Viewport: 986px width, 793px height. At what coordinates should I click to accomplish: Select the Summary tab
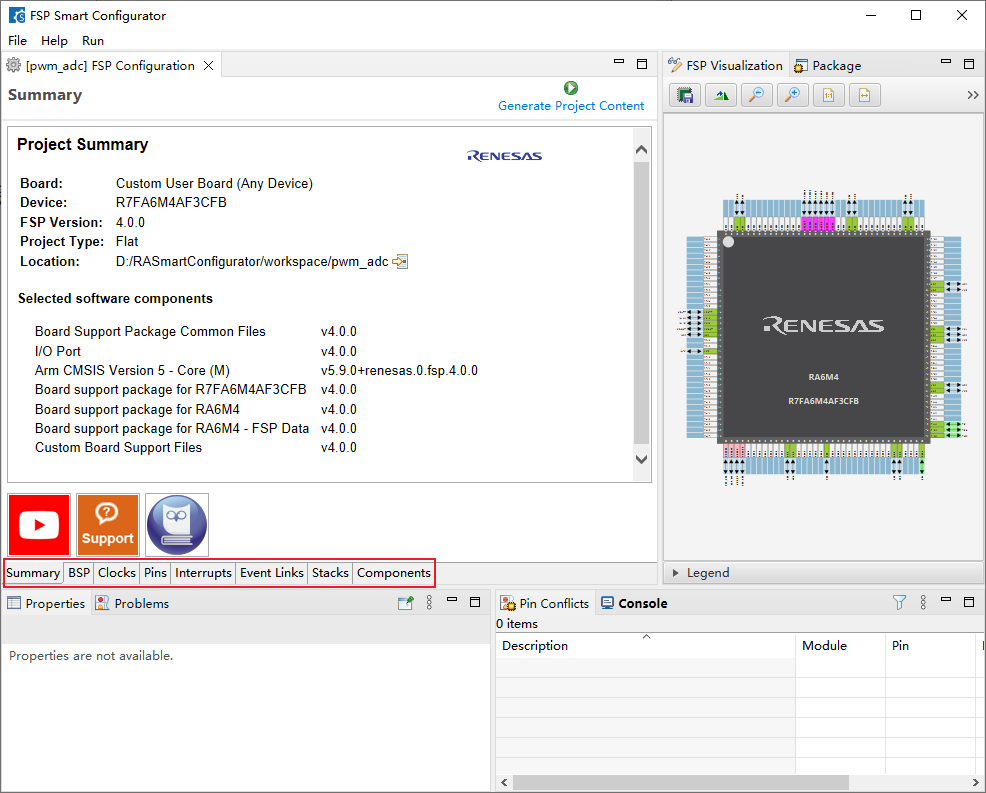[x=33, y=573]
